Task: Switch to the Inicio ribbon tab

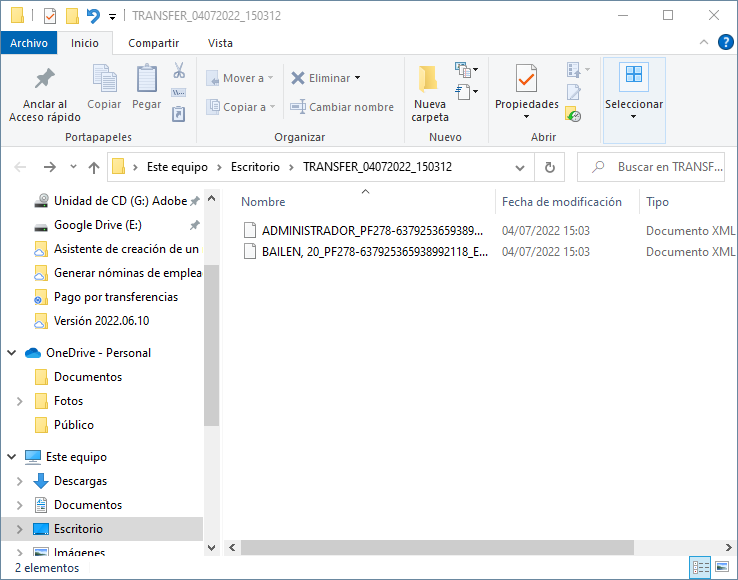Action: click(85, 43)
